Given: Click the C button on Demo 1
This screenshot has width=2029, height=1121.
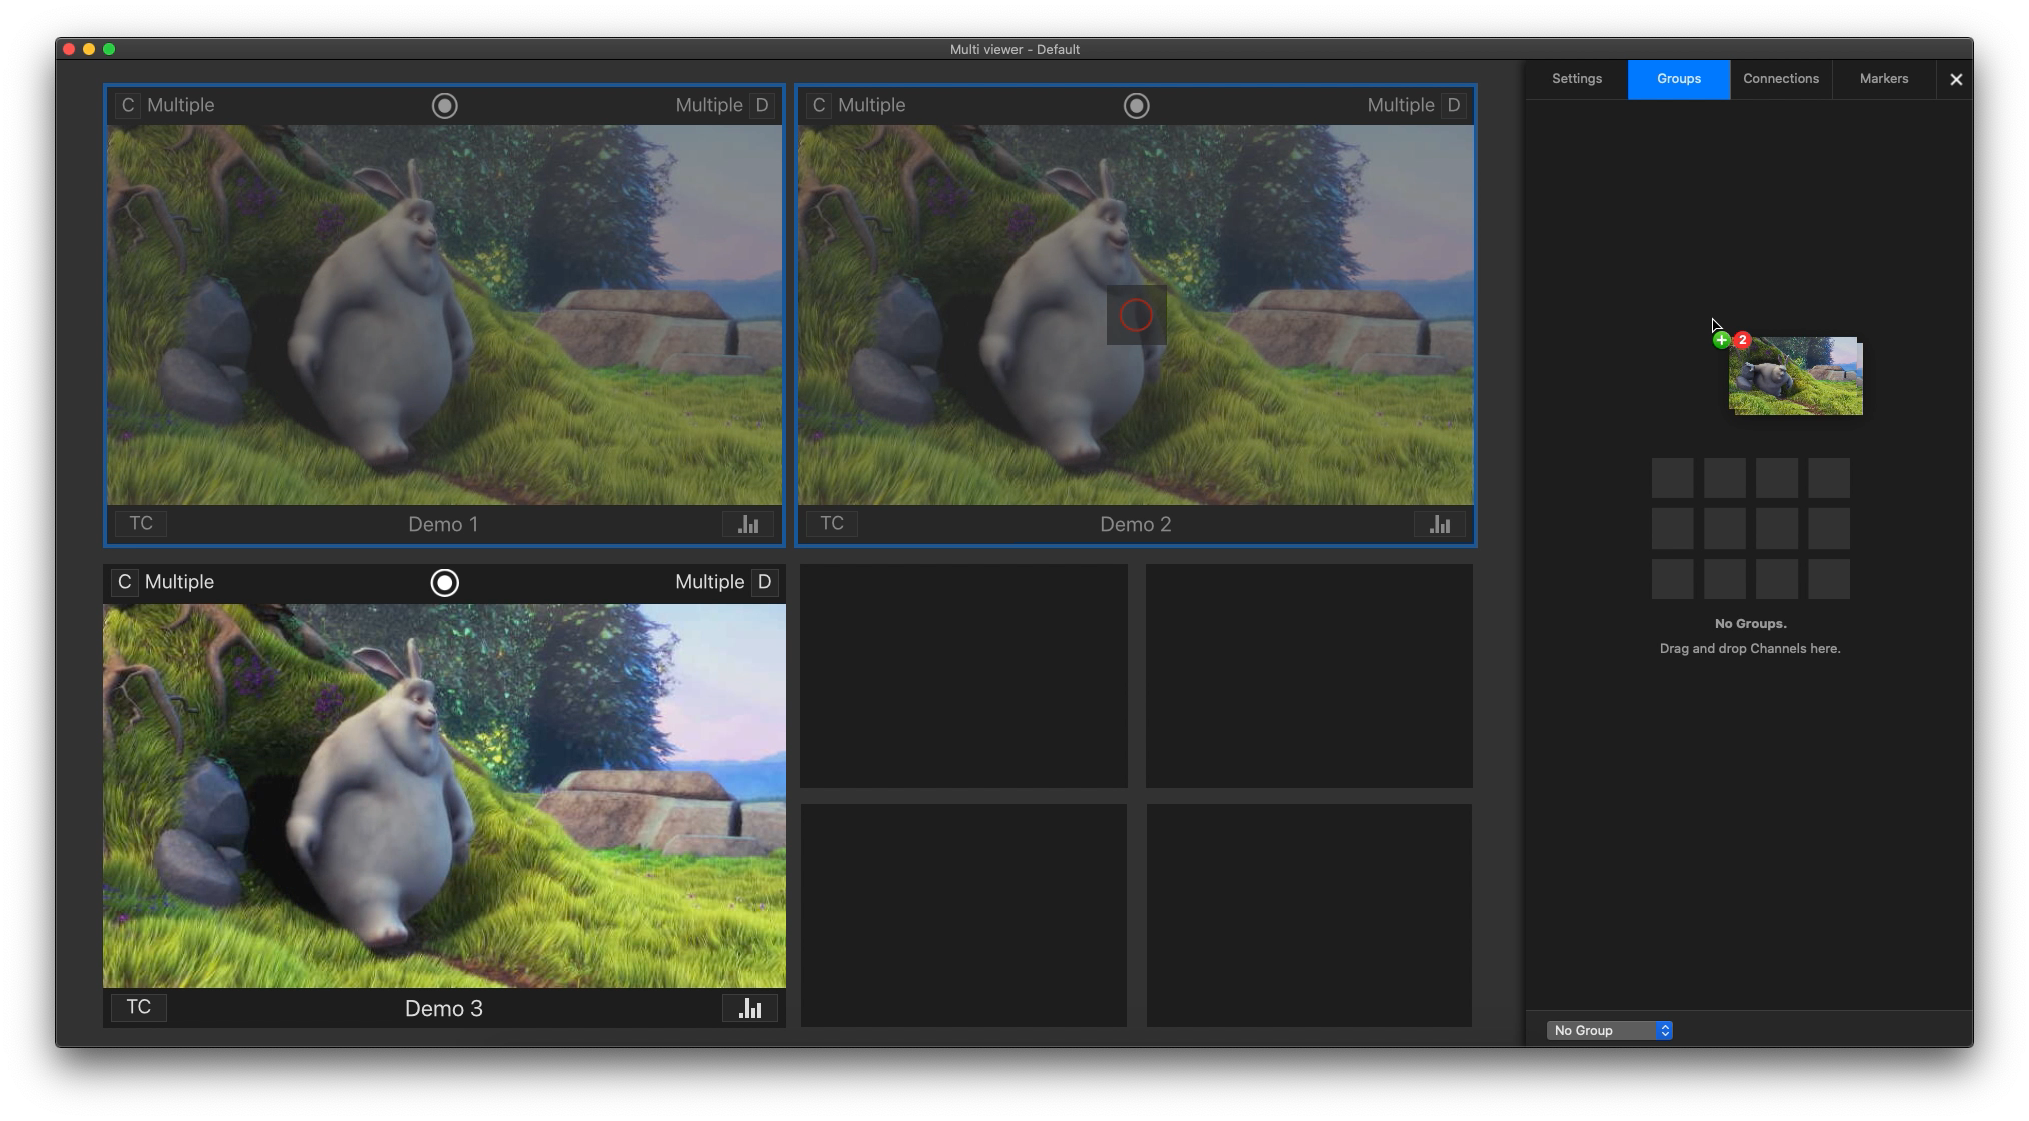Looking at the screenshot, I should tap(127, 105).
